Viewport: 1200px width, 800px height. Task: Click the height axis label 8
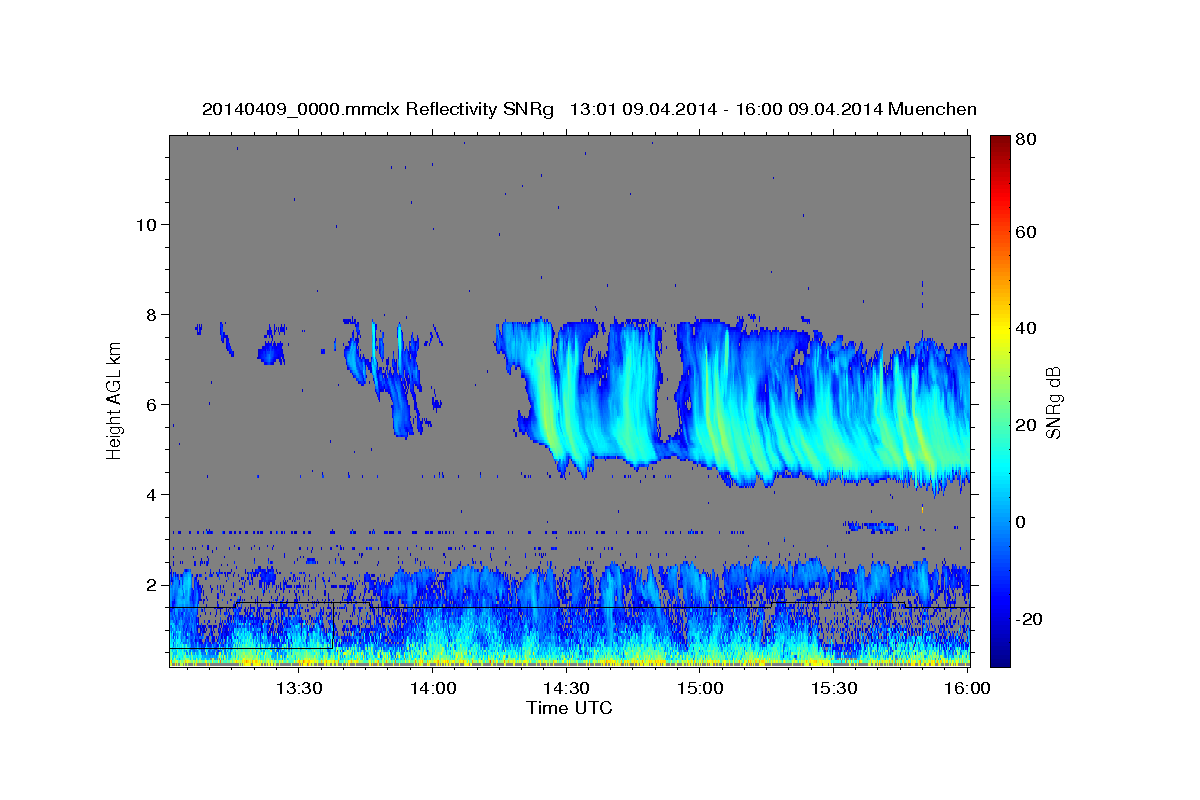[x=152, y=314]
